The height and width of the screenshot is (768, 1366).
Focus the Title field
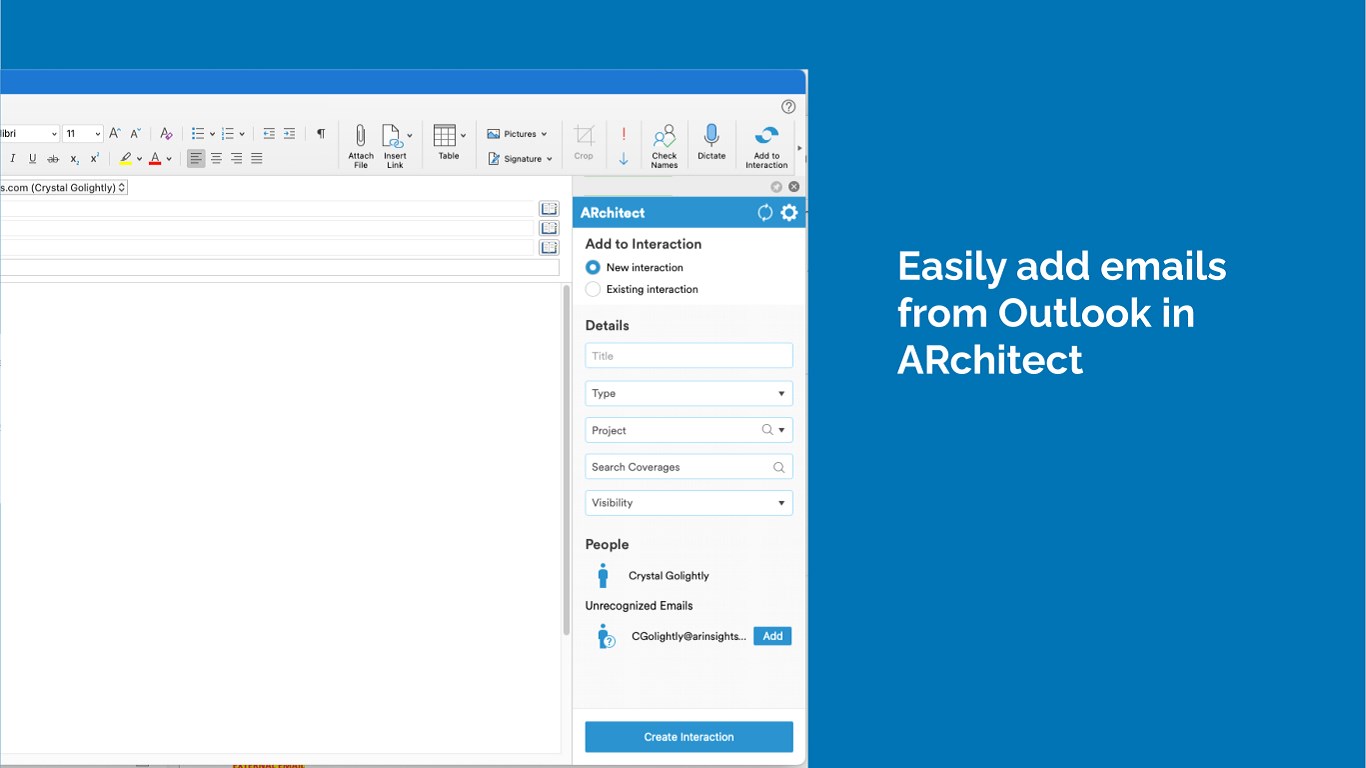click(689, 356)
